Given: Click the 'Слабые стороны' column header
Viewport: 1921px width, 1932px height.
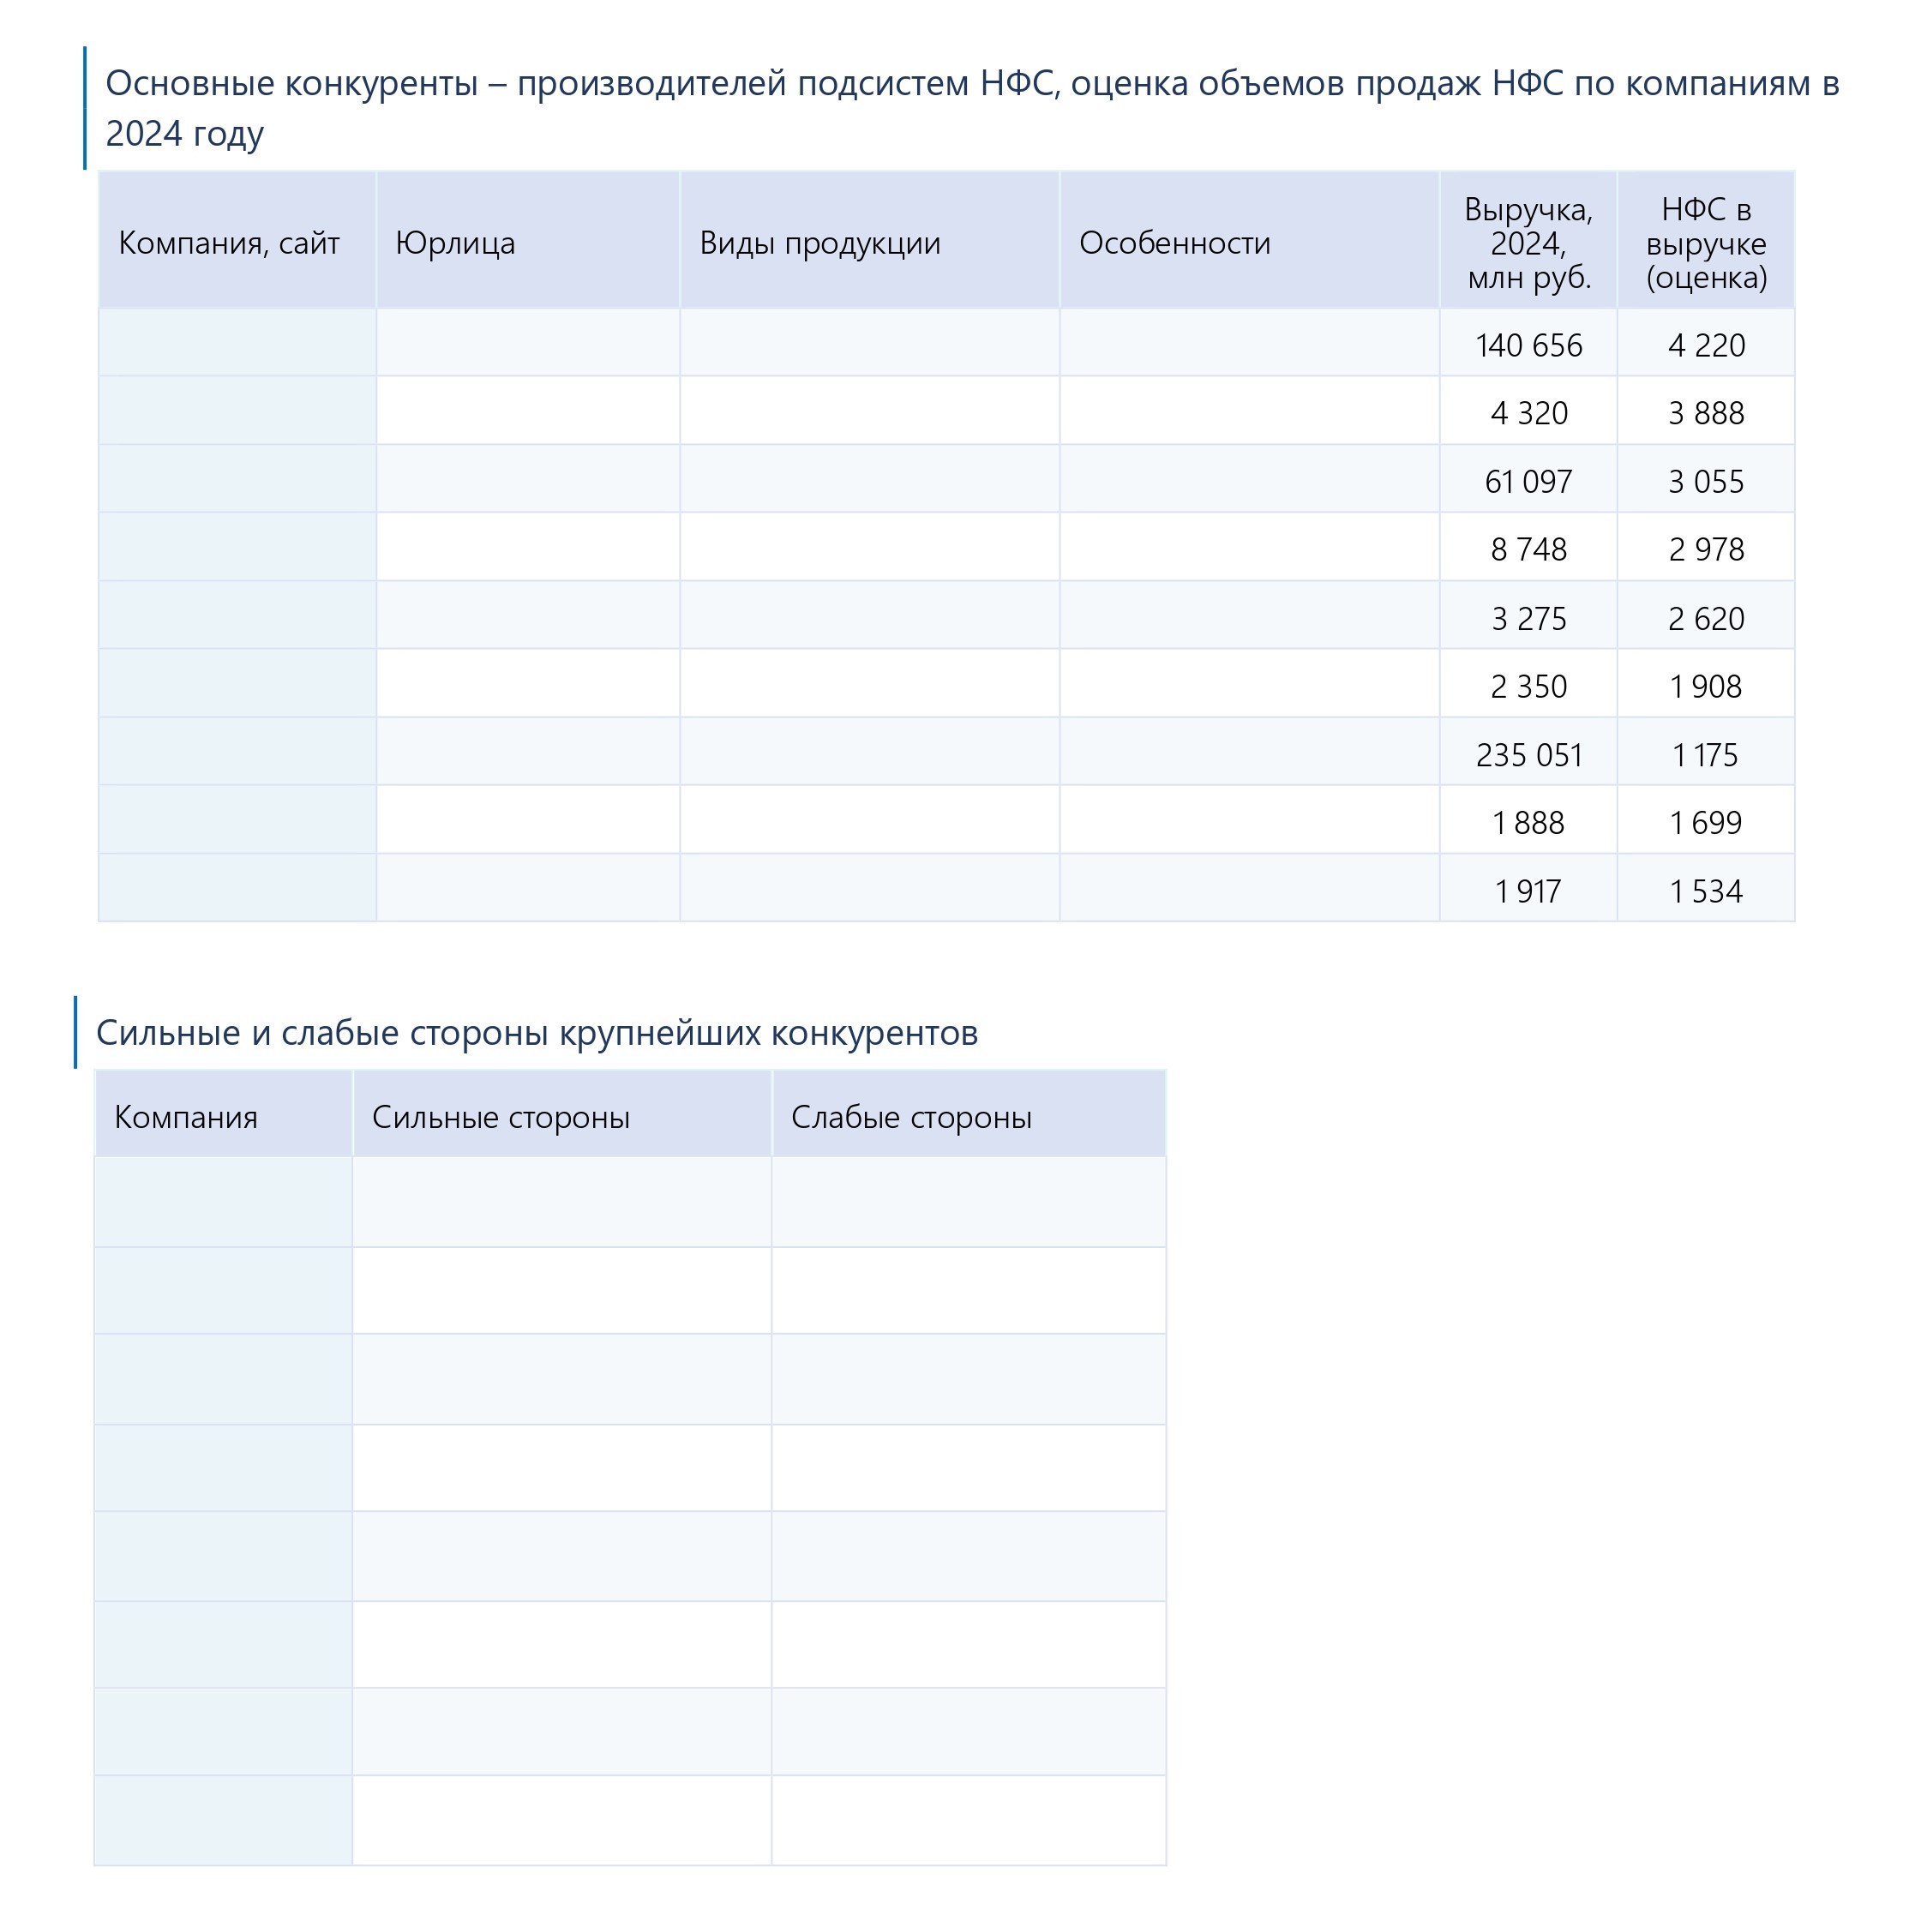Looking at the screenshot, I should 910,1116.
